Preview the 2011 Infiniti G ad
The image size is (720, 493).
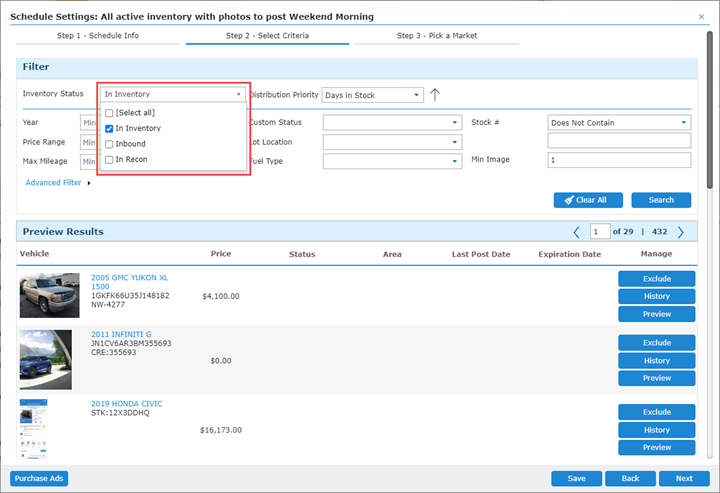[657, 378]
